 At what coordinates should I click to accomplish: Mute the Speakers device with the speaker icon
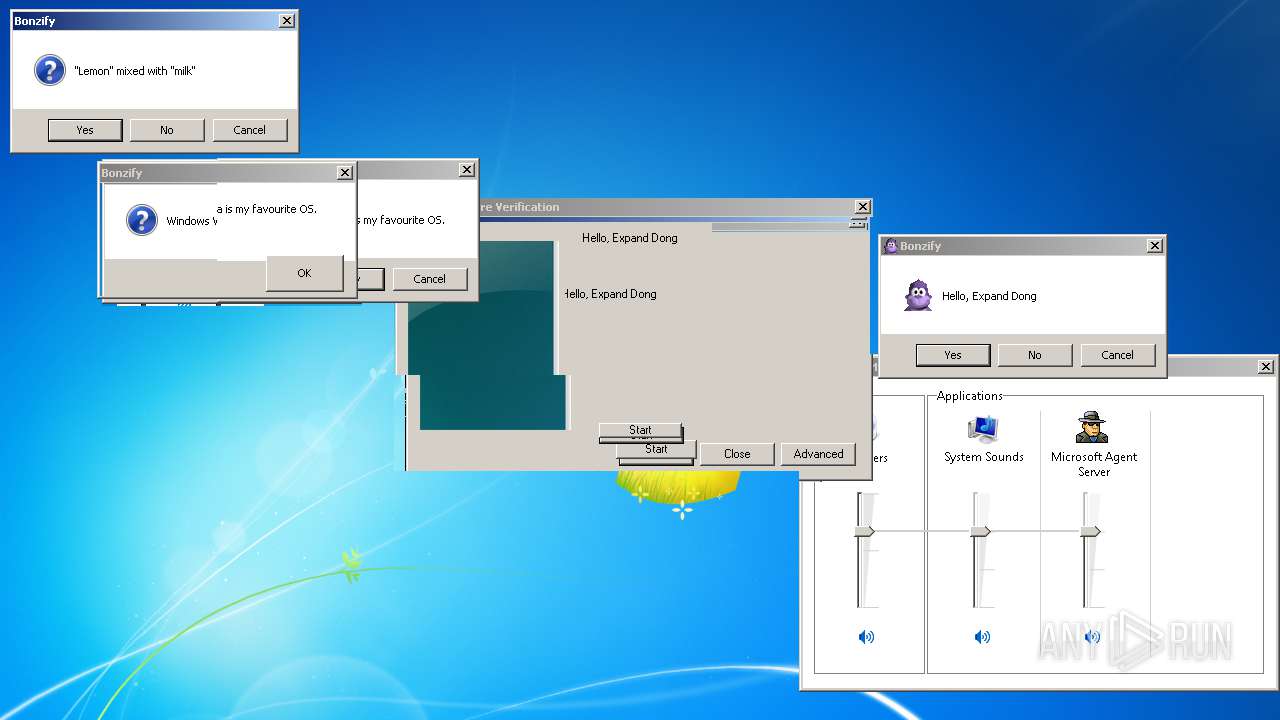[x=866, y=637]
